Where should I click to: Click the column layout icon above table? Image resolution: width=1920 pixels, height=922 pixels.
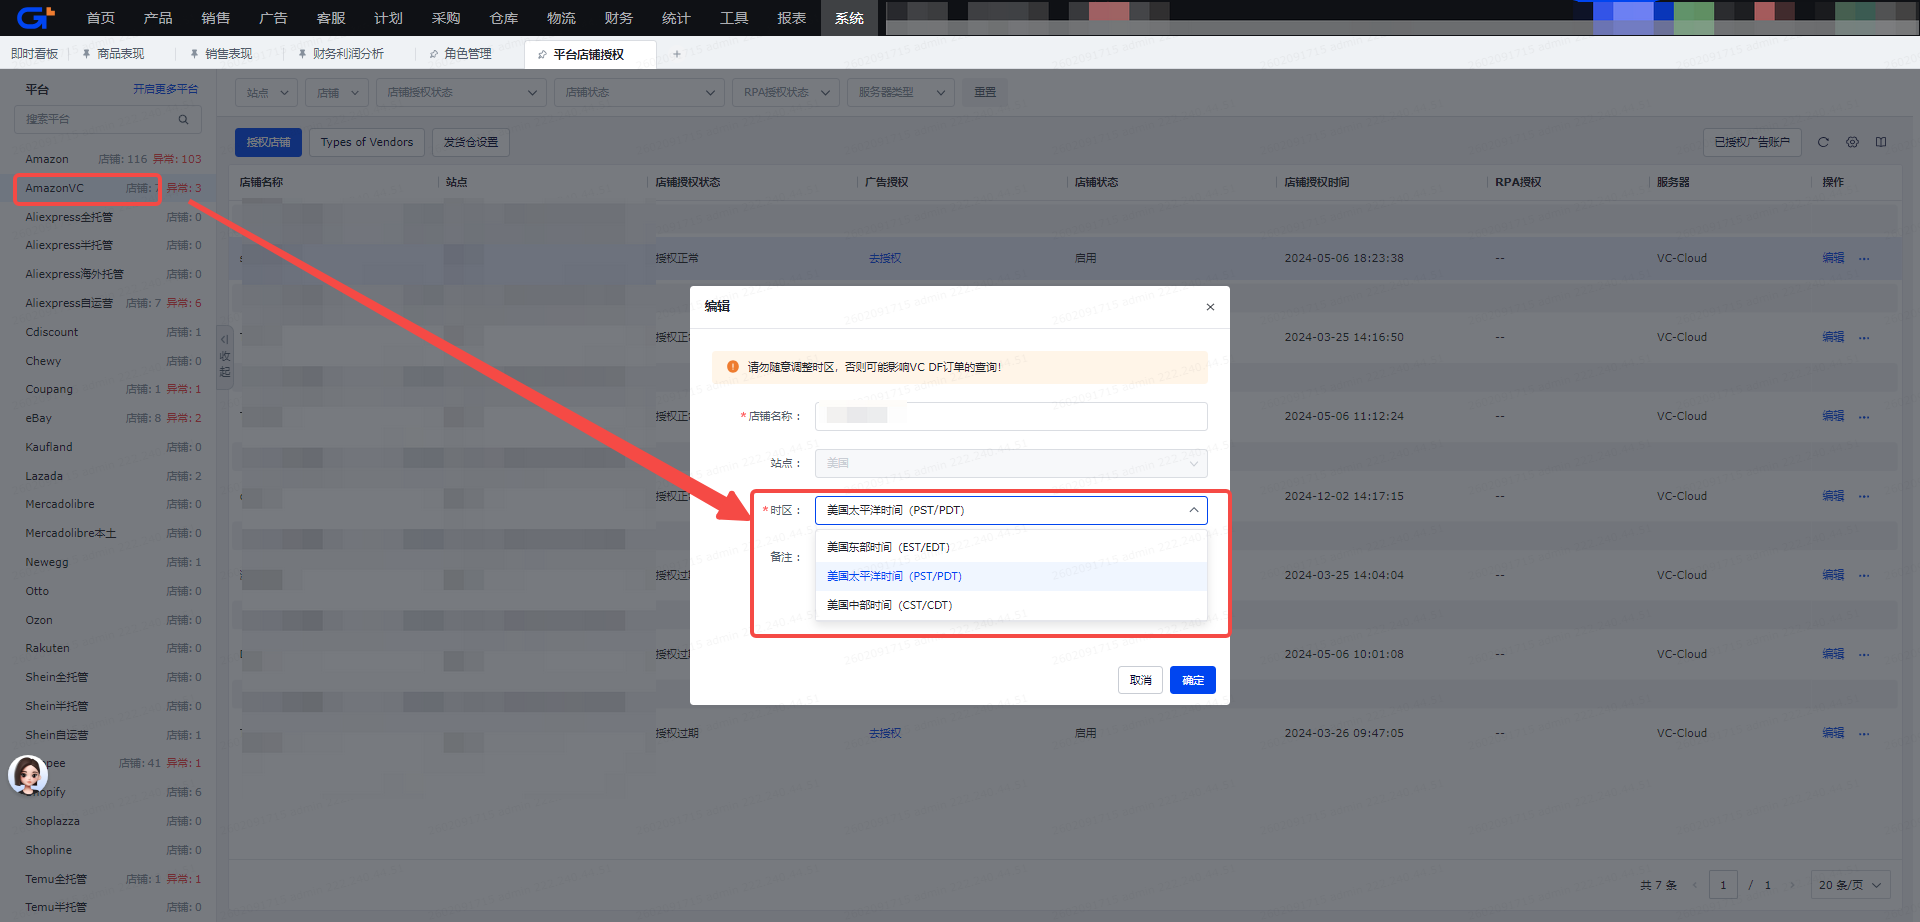1881,142
